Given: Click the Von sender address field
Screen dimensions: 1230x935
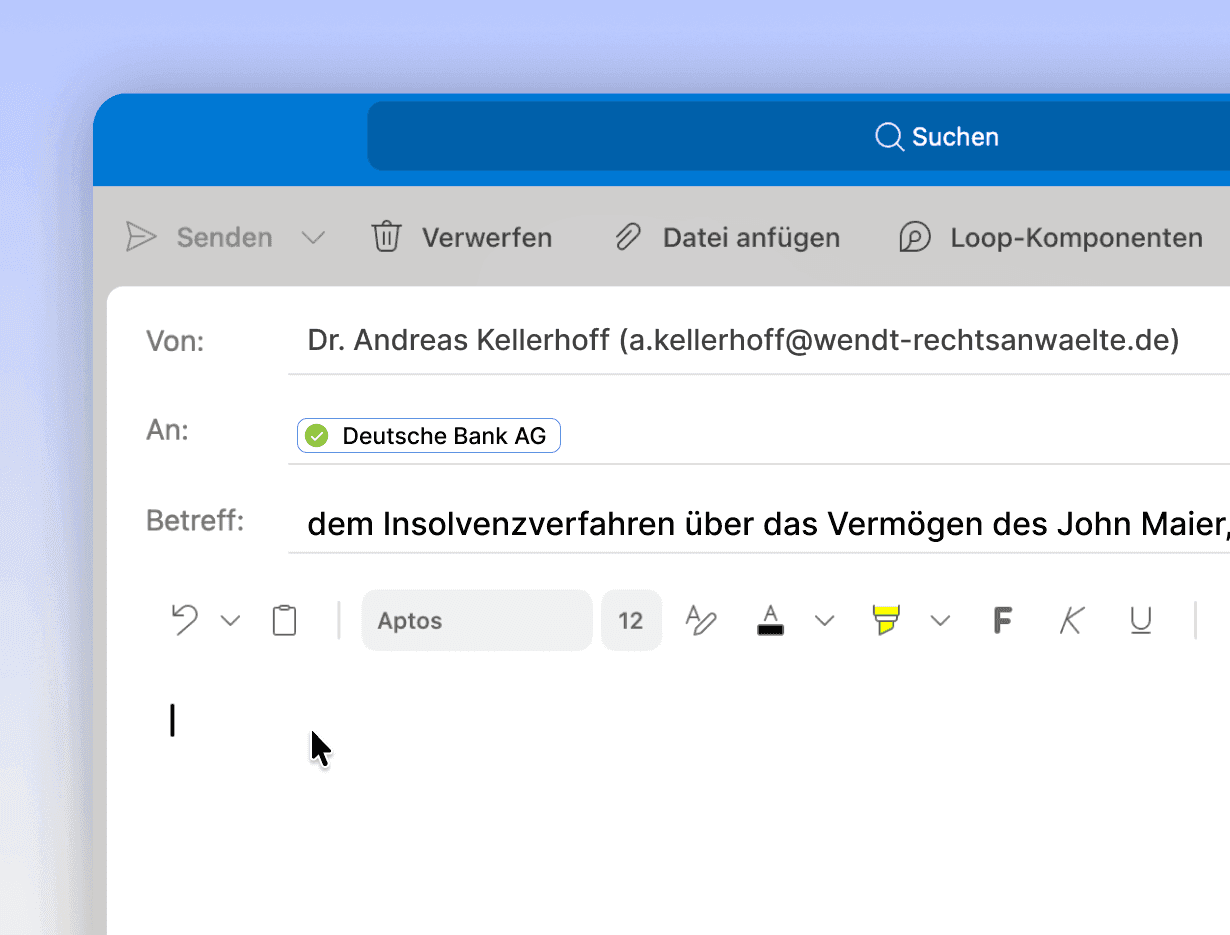Looking at the screenshot, I should (x=759, y=341).
